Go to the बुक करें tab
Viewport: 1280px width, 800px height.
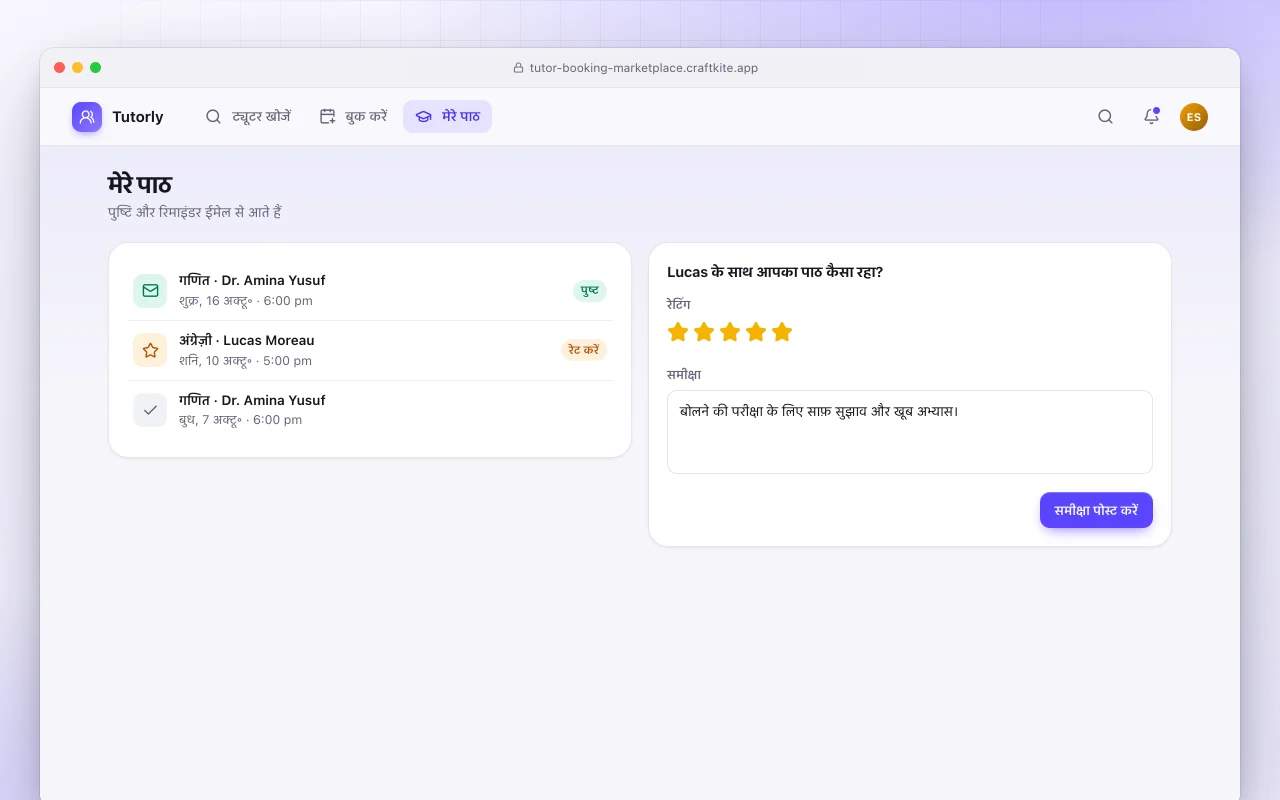353,117
